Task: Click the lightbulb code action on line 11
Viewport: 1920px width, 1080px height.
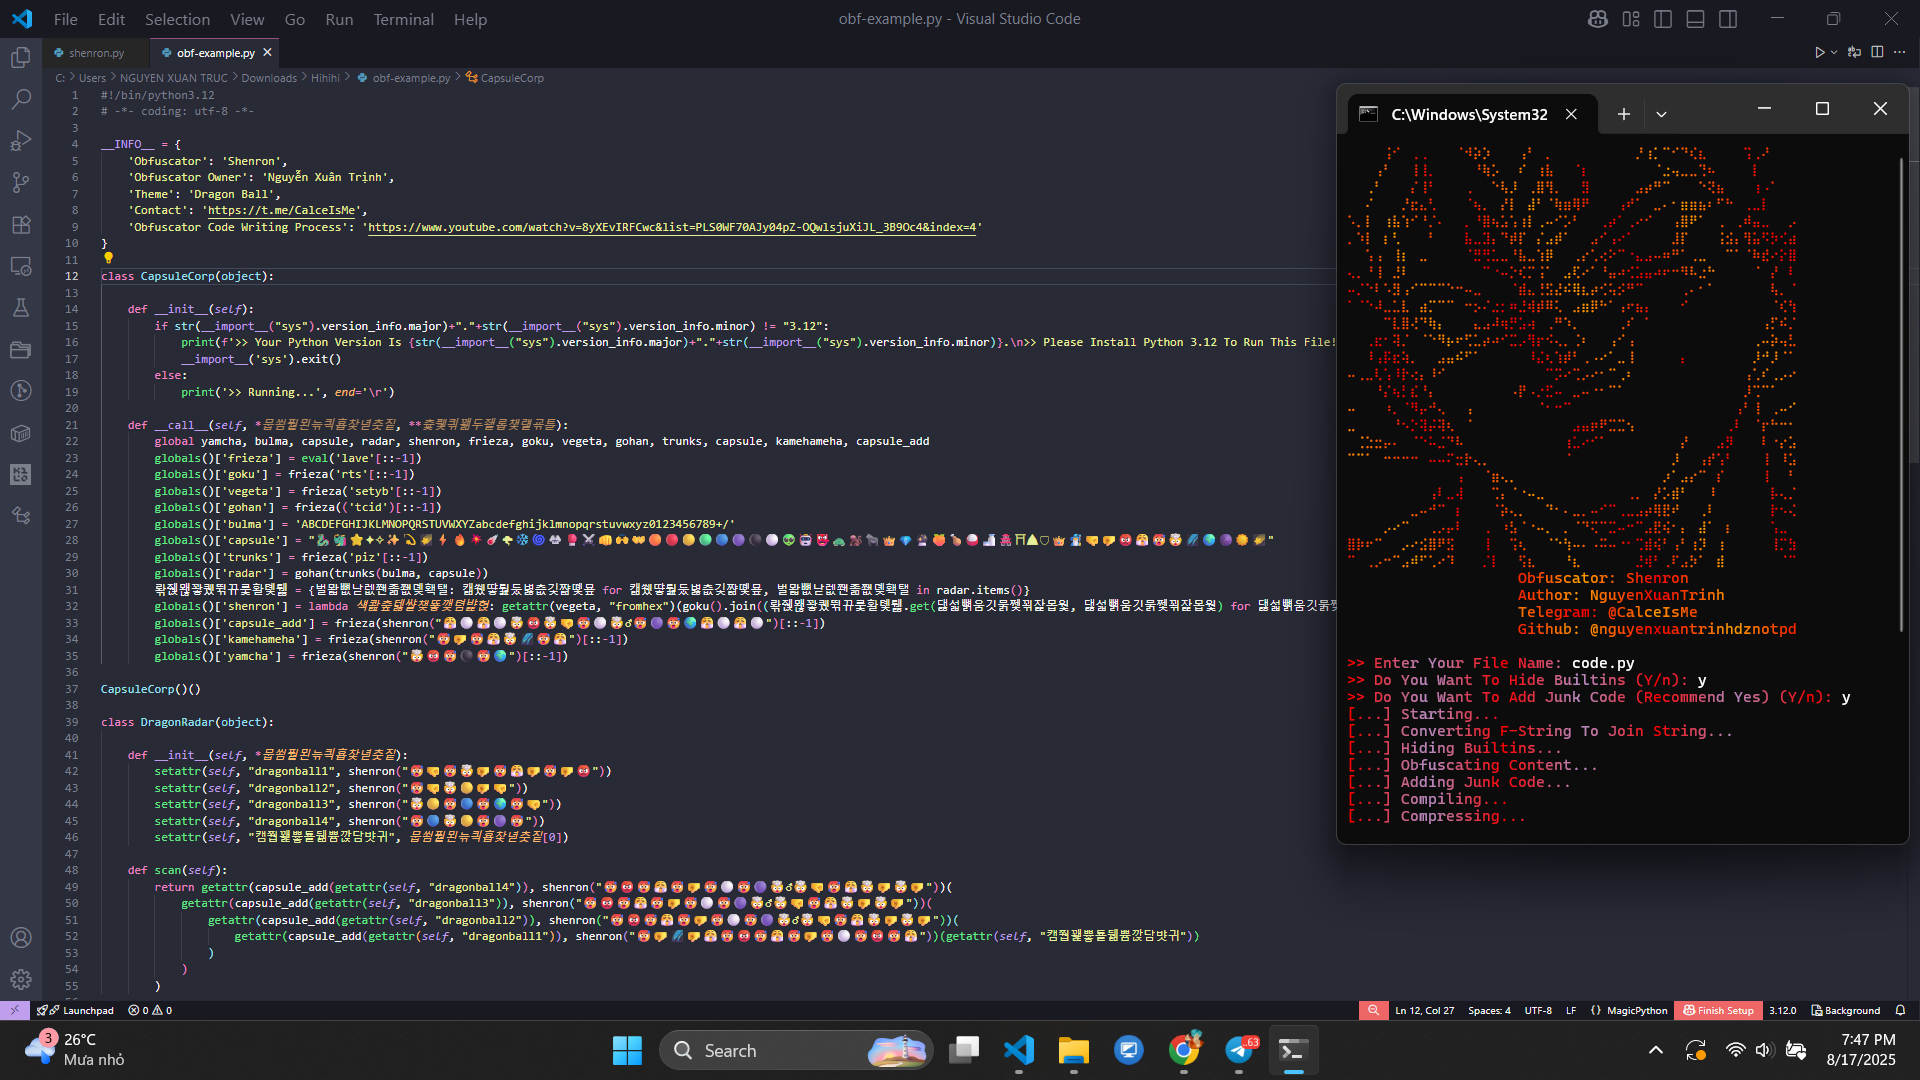Action: pyautogui.click(x=108, y=258)
